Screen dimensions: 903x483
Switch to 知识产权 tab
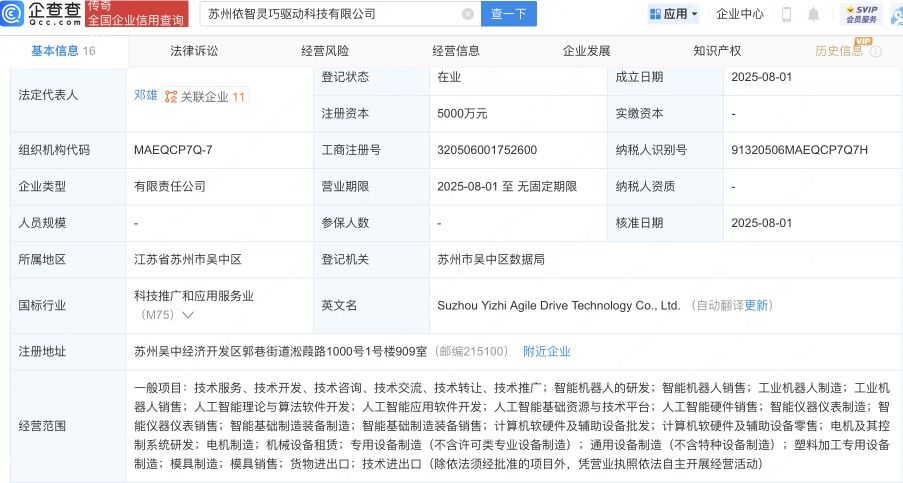click(717, 51)
